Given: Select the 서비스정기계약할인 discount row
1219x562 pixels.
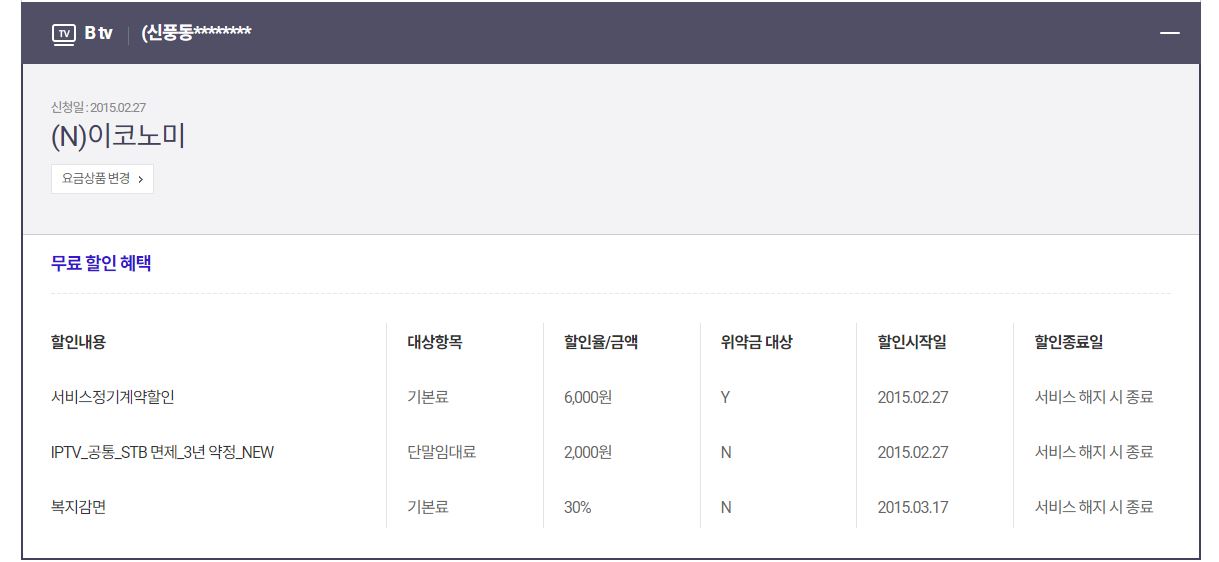Looking at the screenshot, I should (113, 397).
